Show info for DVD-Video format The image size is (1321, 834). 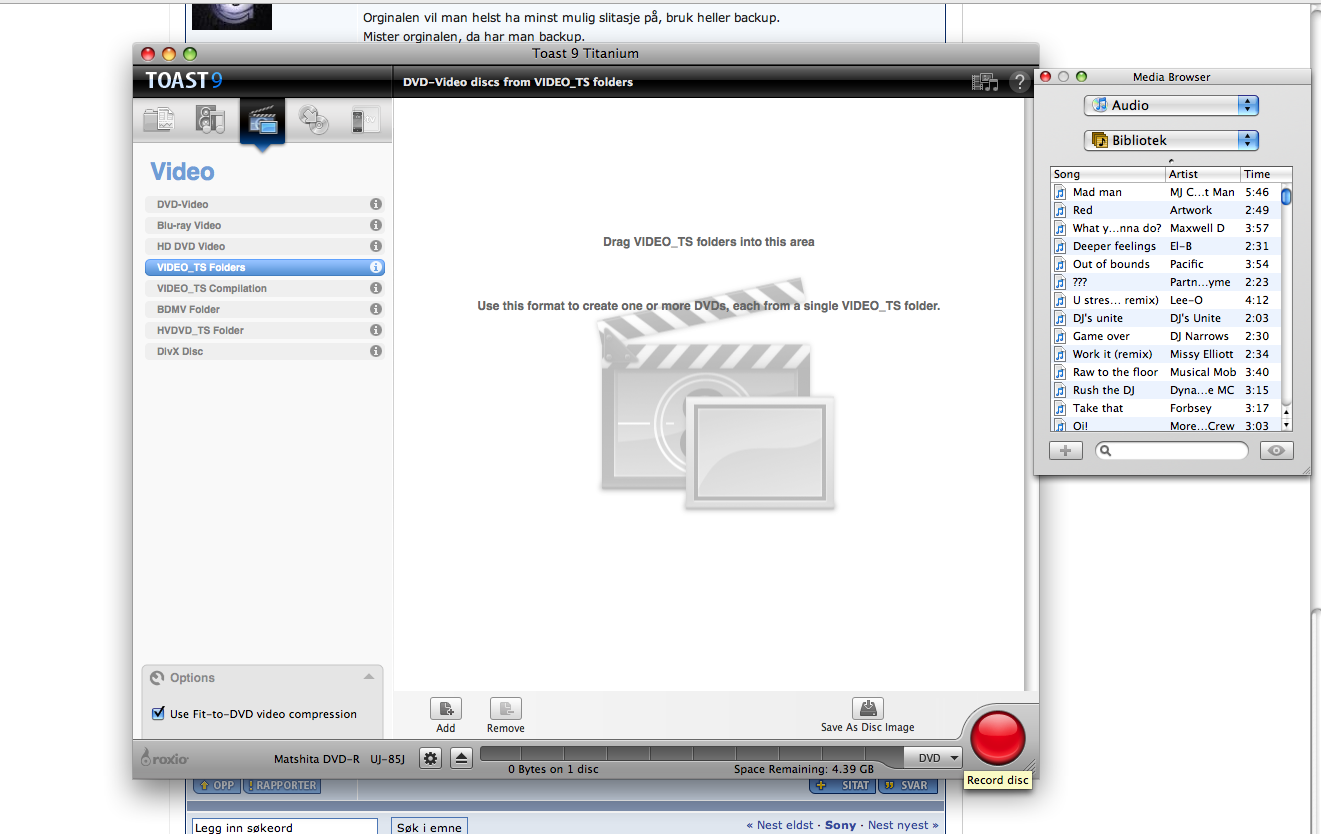[x=376, y=204]
